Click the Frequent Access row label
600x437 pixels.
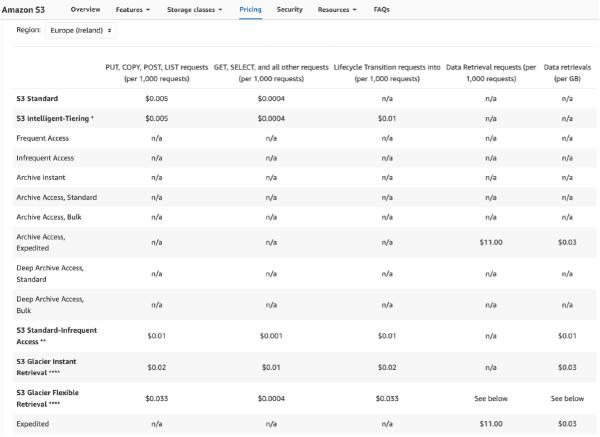coord(42,139)
